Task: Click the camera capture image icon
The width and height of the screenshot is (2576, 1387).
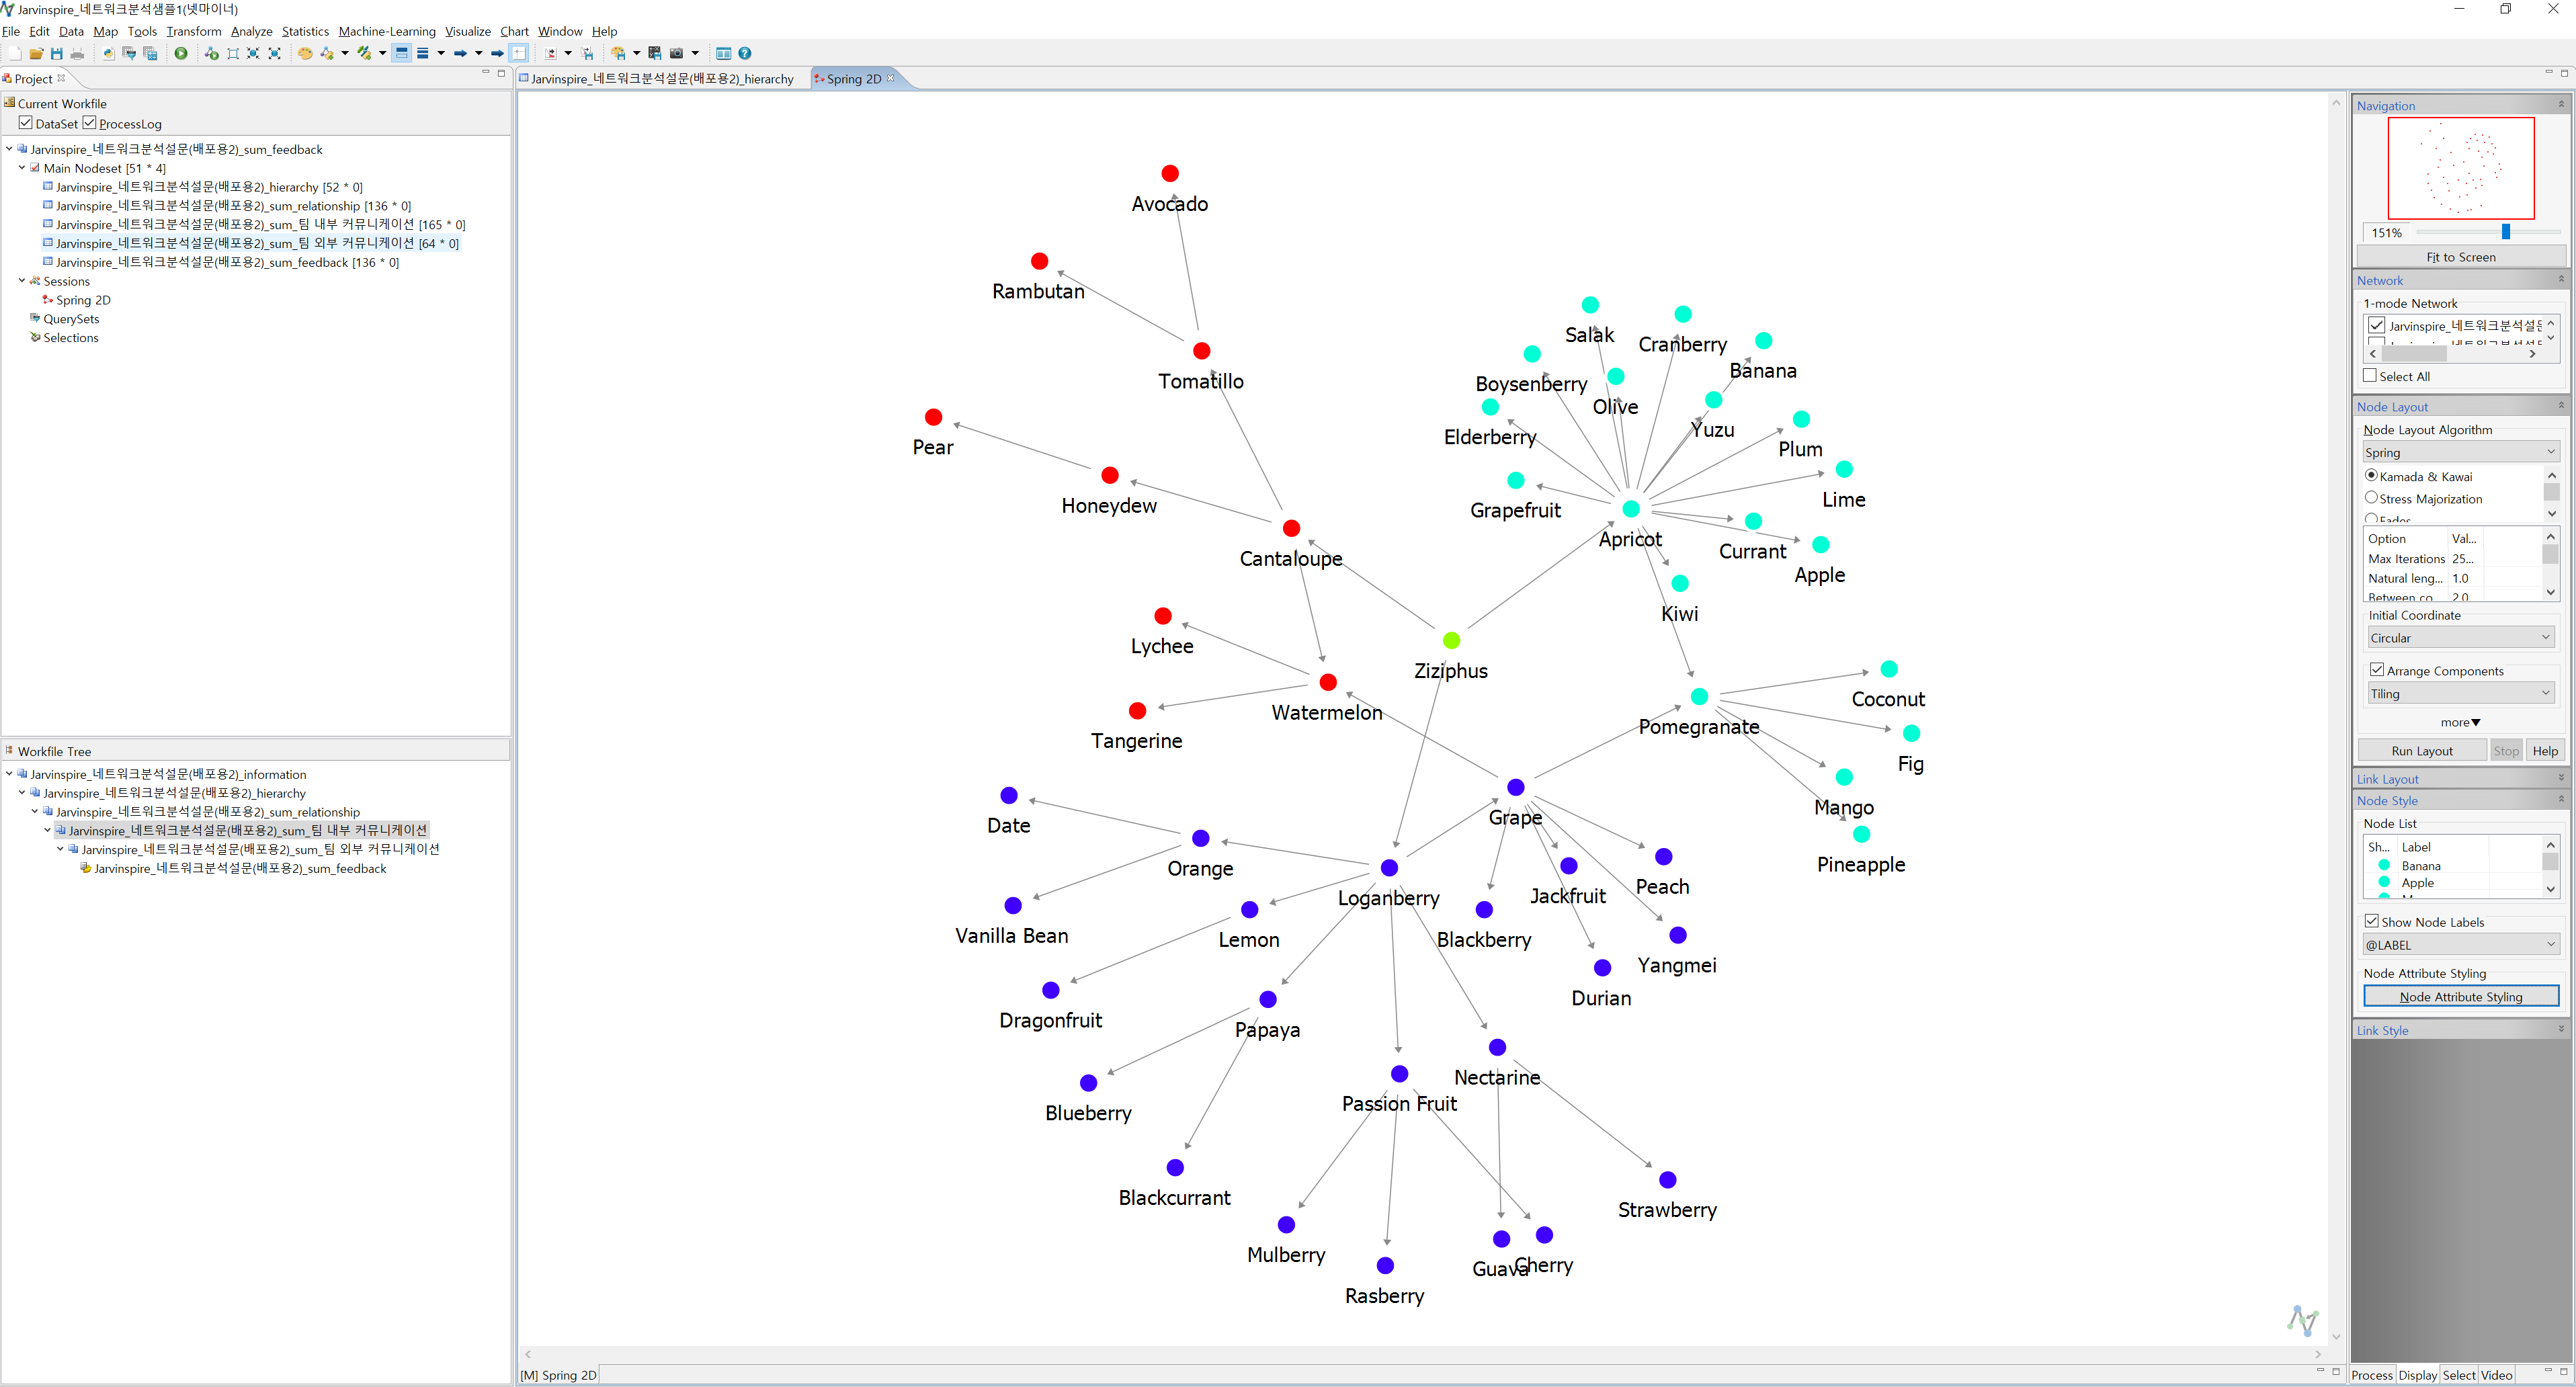Action: pyautogui.click(x=677, y=54)
